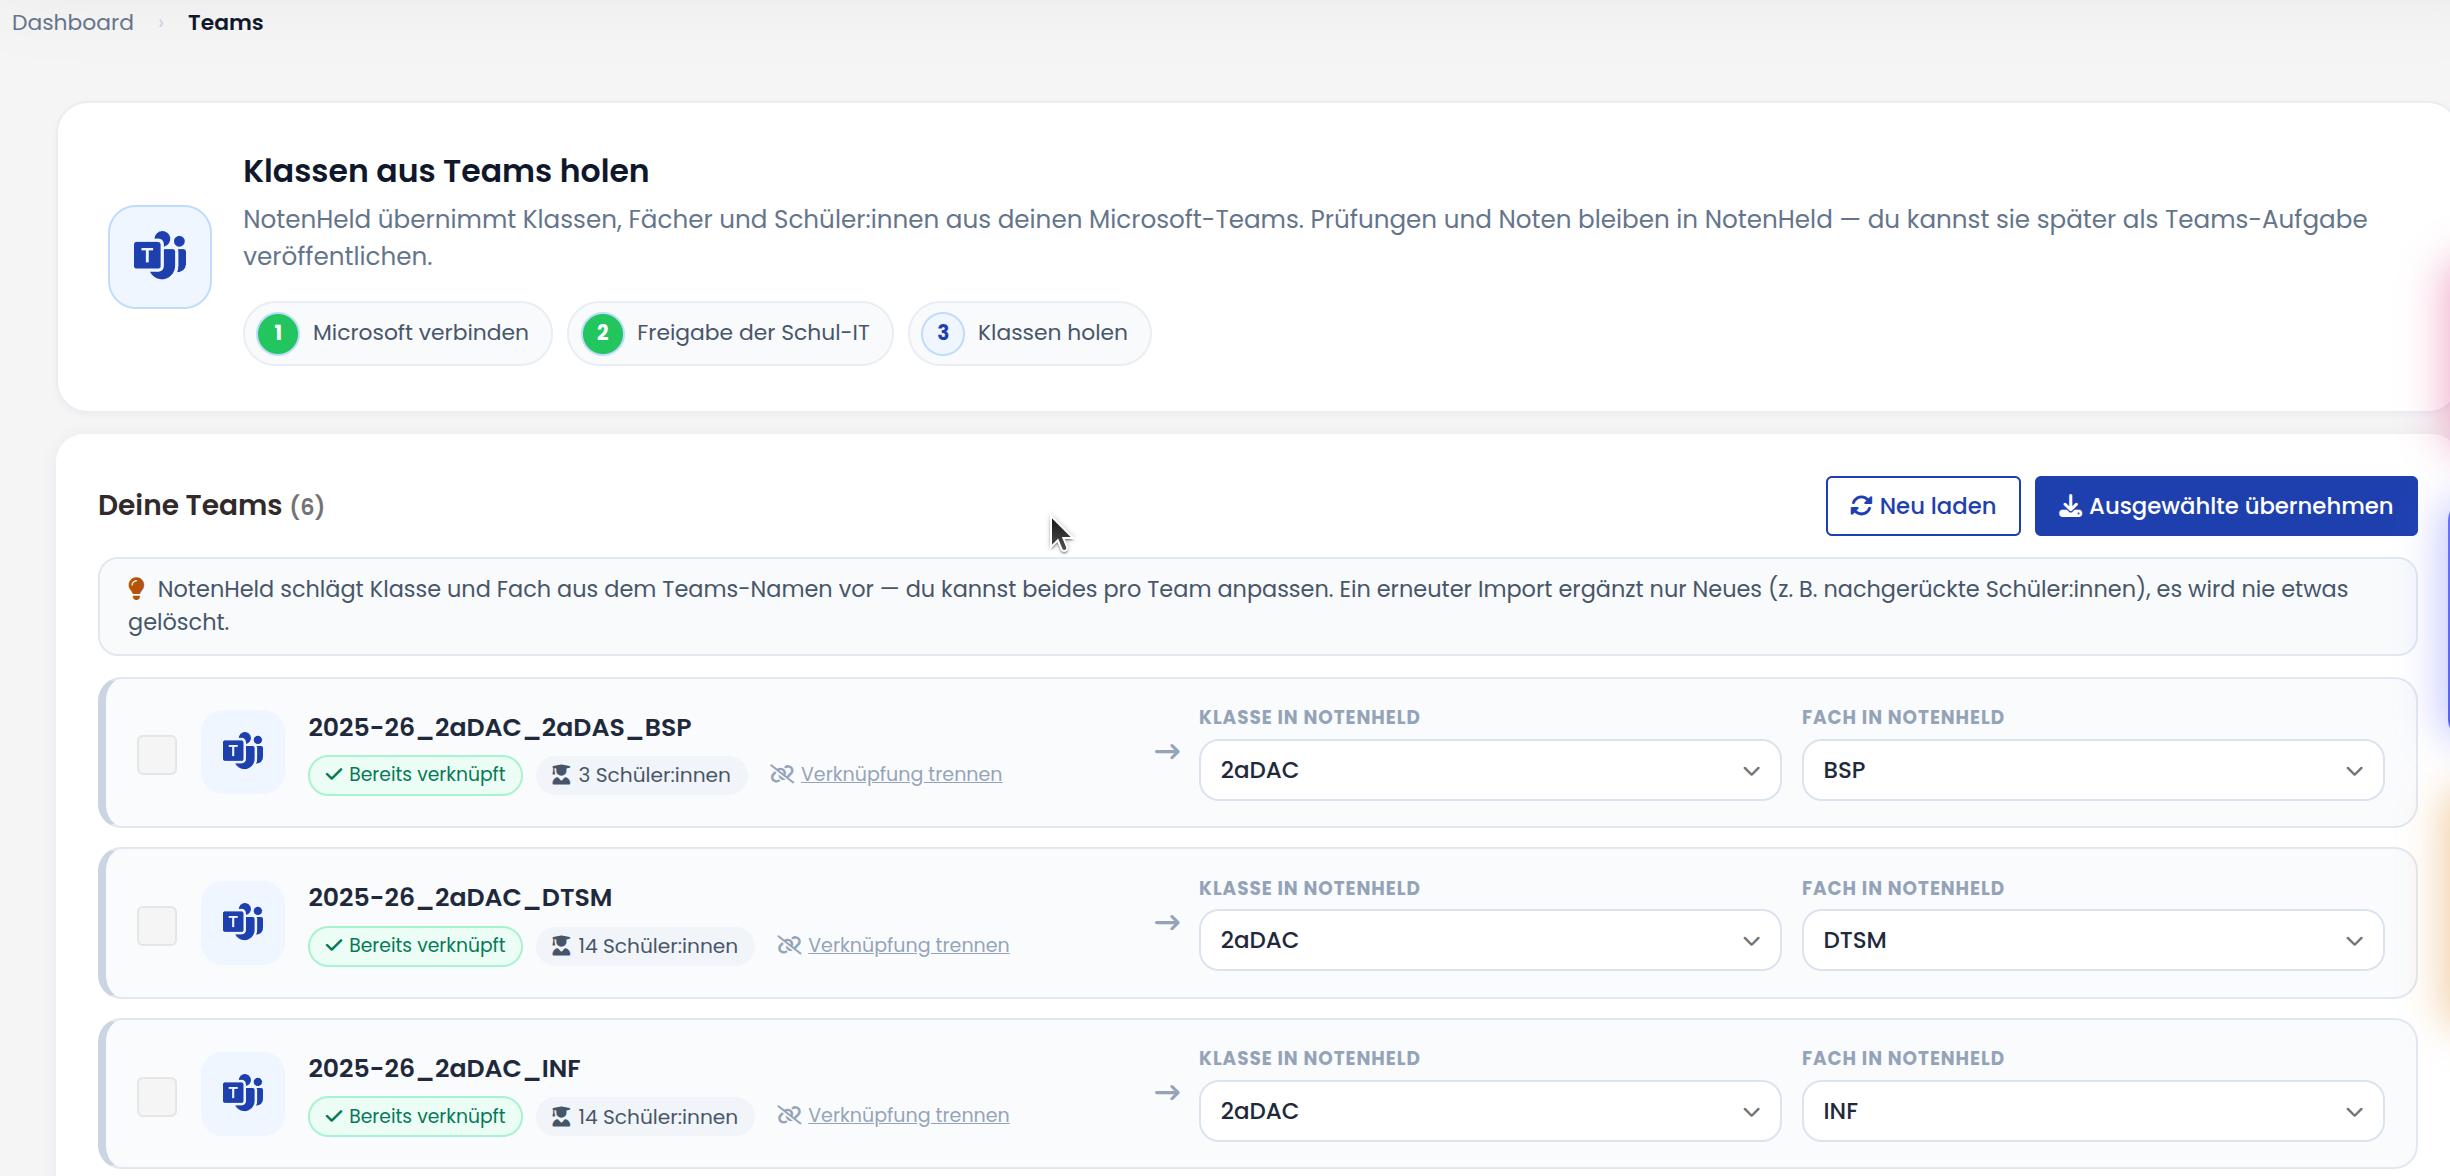Click Verknüpfung trennen for DTSM team
Image resolution: width=2450 pixels, height=1176 pixels.
pos(908,945)
